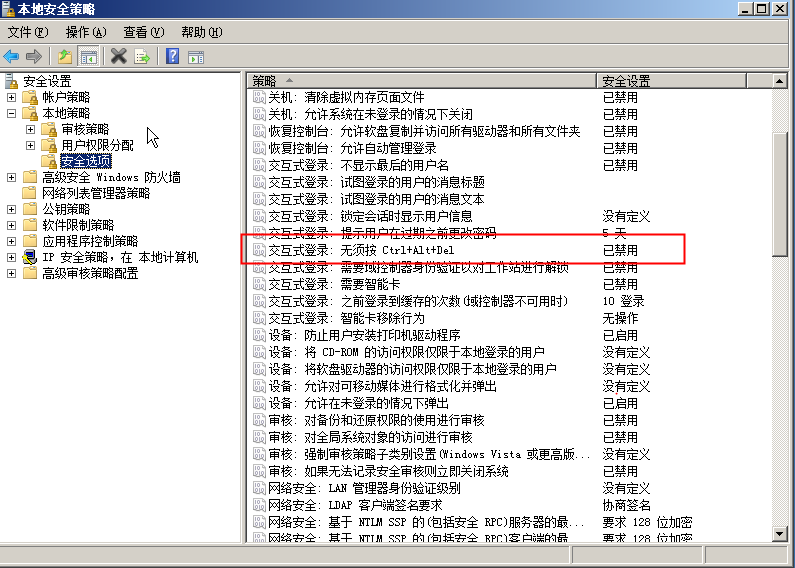Click the vertical scrollbar down arrow
Screen dimensions: 795x568
780,535
